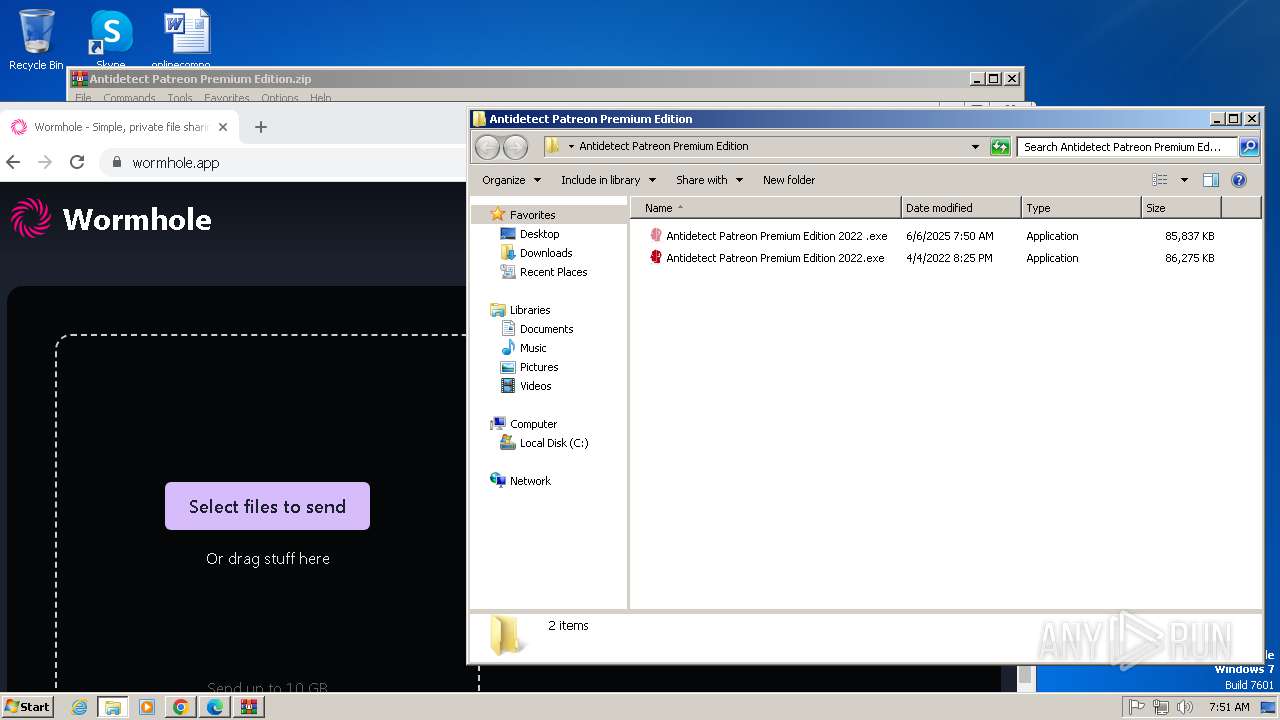Select Computer in navigation pane

pyautogui.click(x=533, y=424)
